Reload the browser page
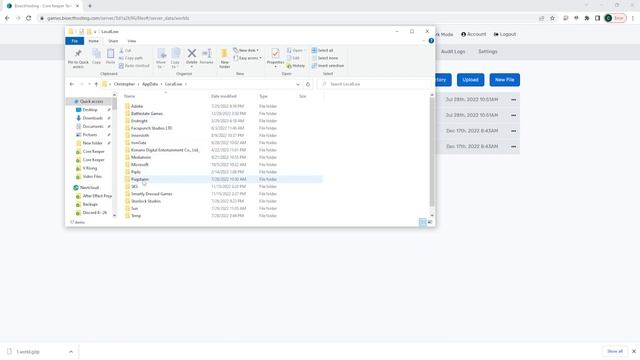 pos(29,18)
